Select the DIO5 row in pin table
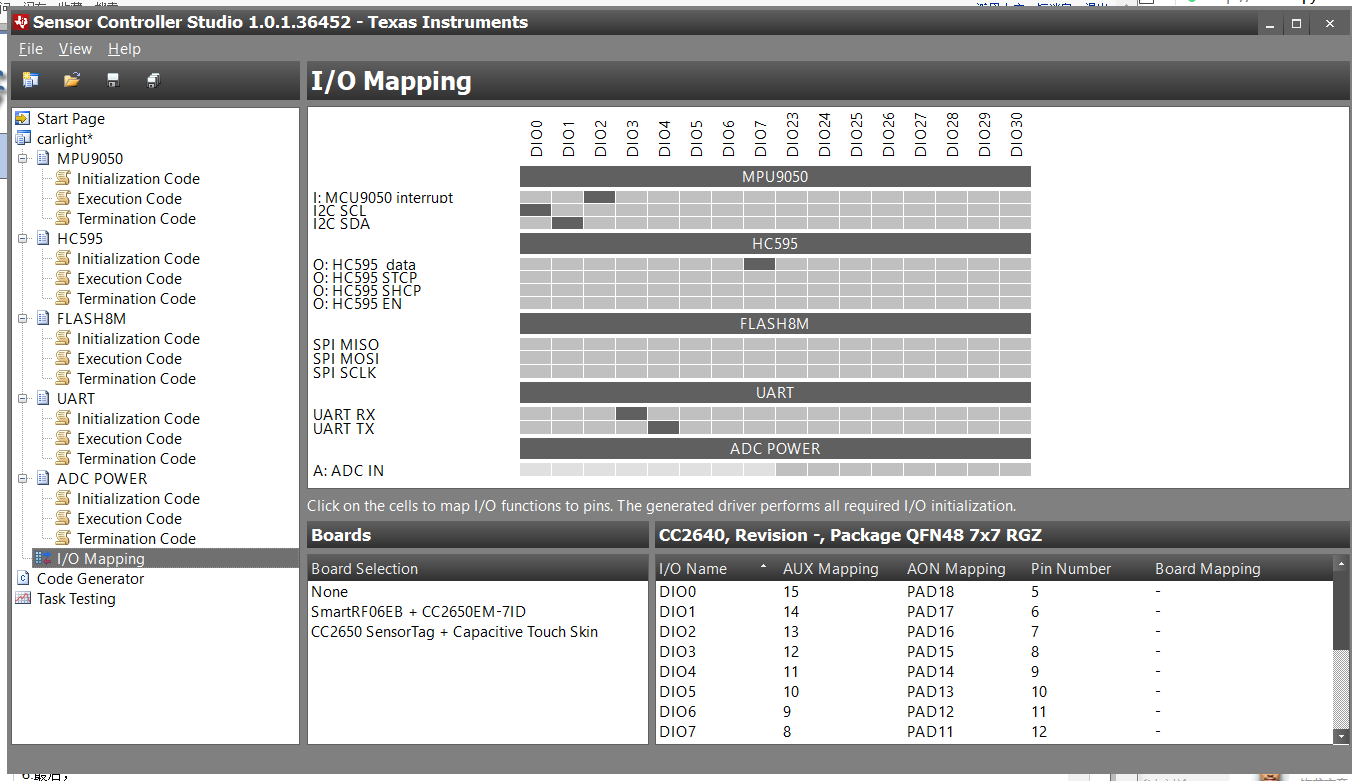Viewport: 1352px width, 781px height. tap(995, 692)
